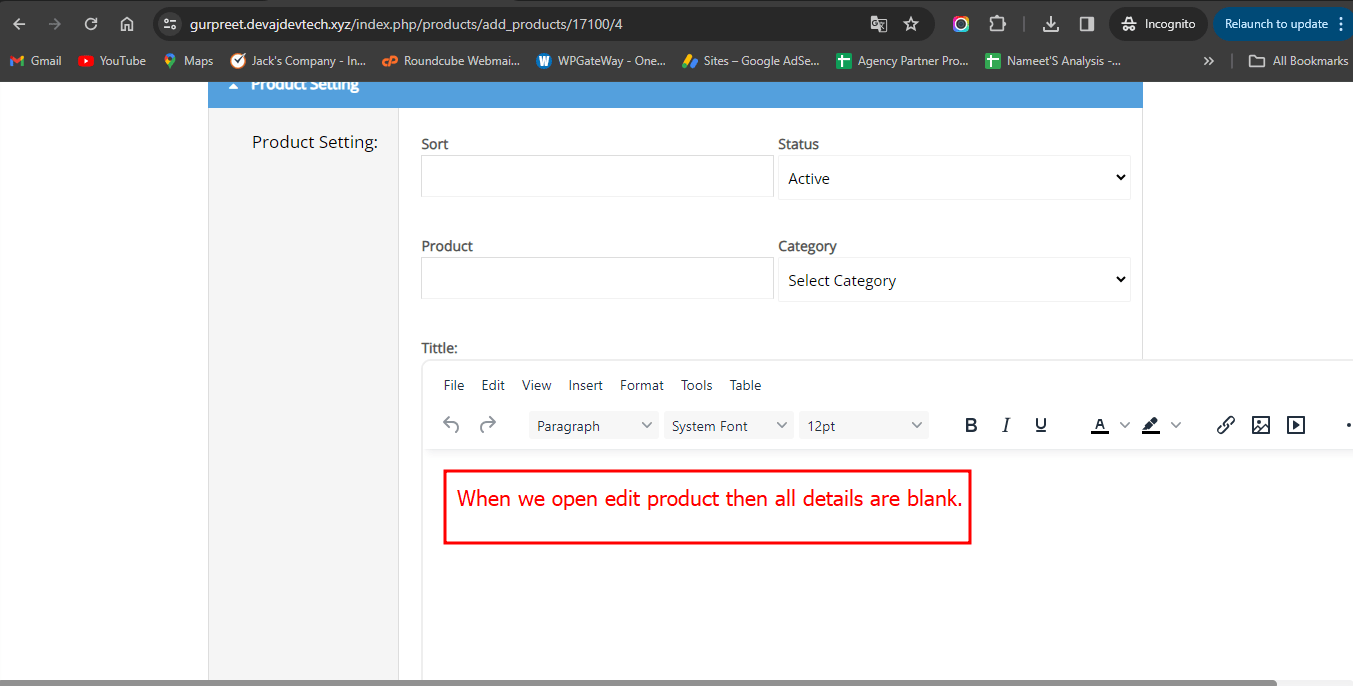Open text color picker arrow
The image size is (1353, 686).
[x=1124, y=425]
